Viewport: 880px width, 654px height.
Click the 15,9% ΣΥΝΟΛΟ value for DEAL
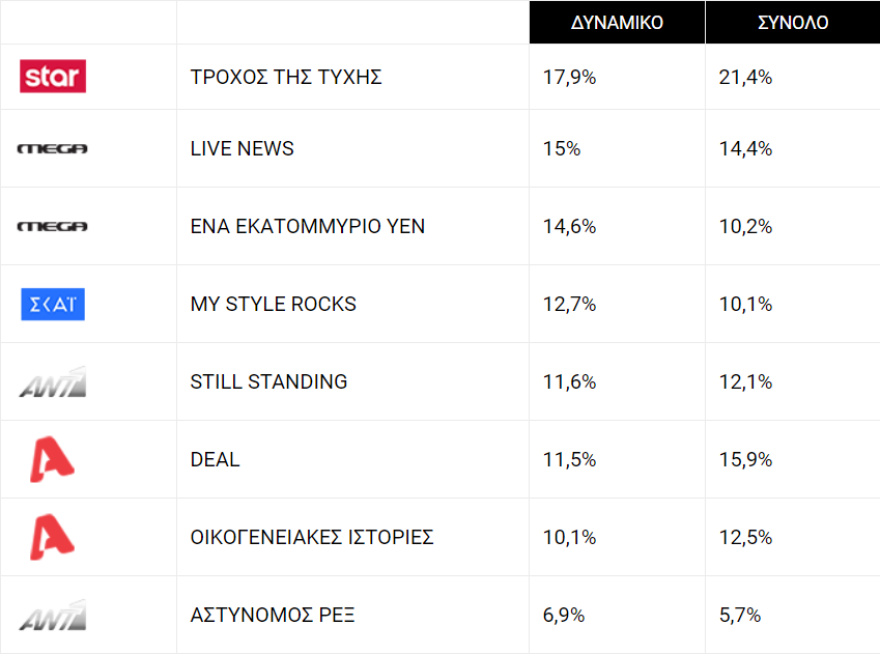(746, 460)
